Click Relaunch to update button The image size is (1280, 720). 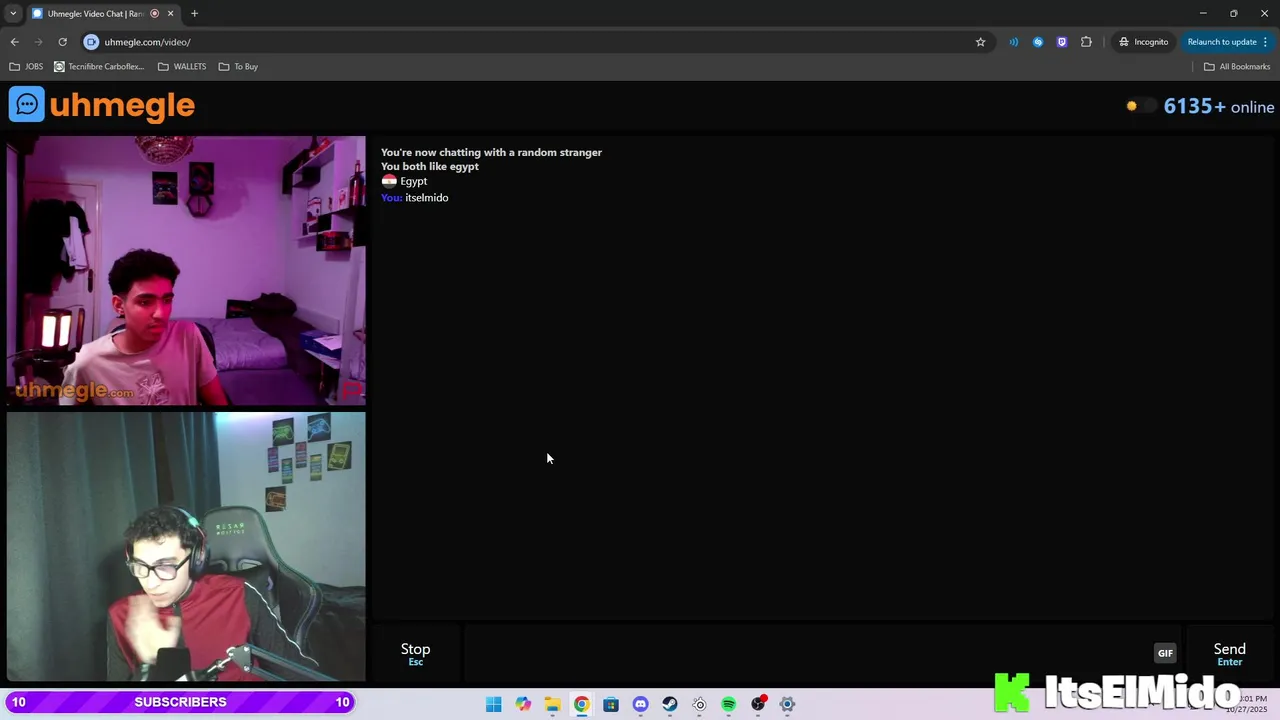pos(1222,42)
